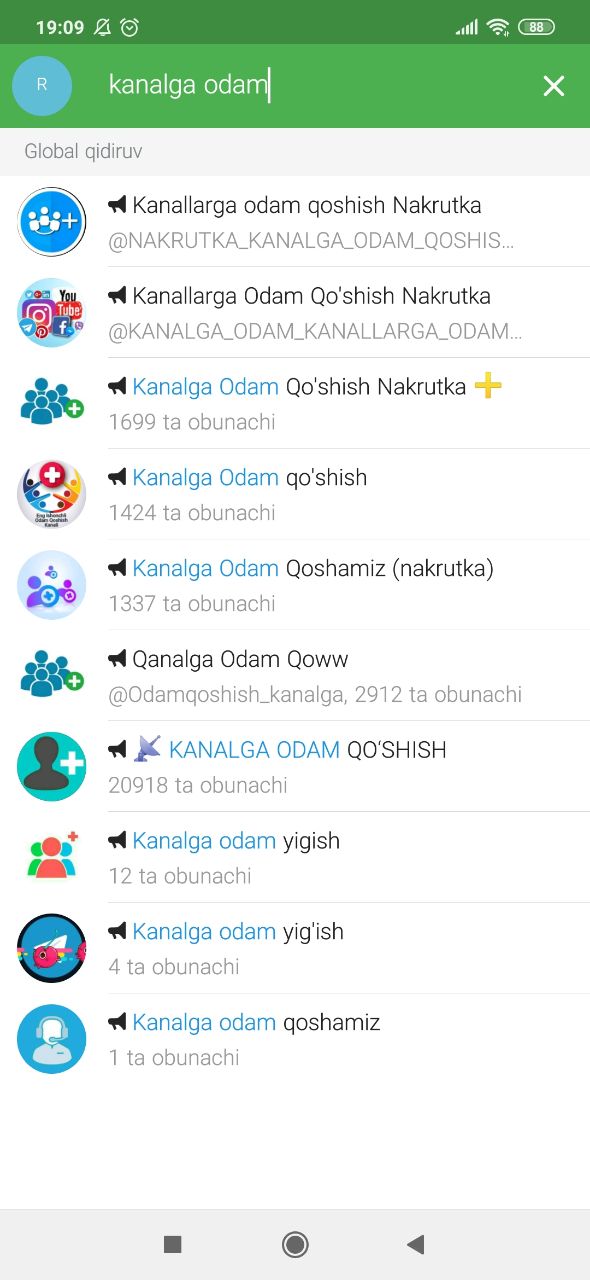590x1280 pixels.
Task: Tap the red-cross people circle avatar
Action: (52, 494)
